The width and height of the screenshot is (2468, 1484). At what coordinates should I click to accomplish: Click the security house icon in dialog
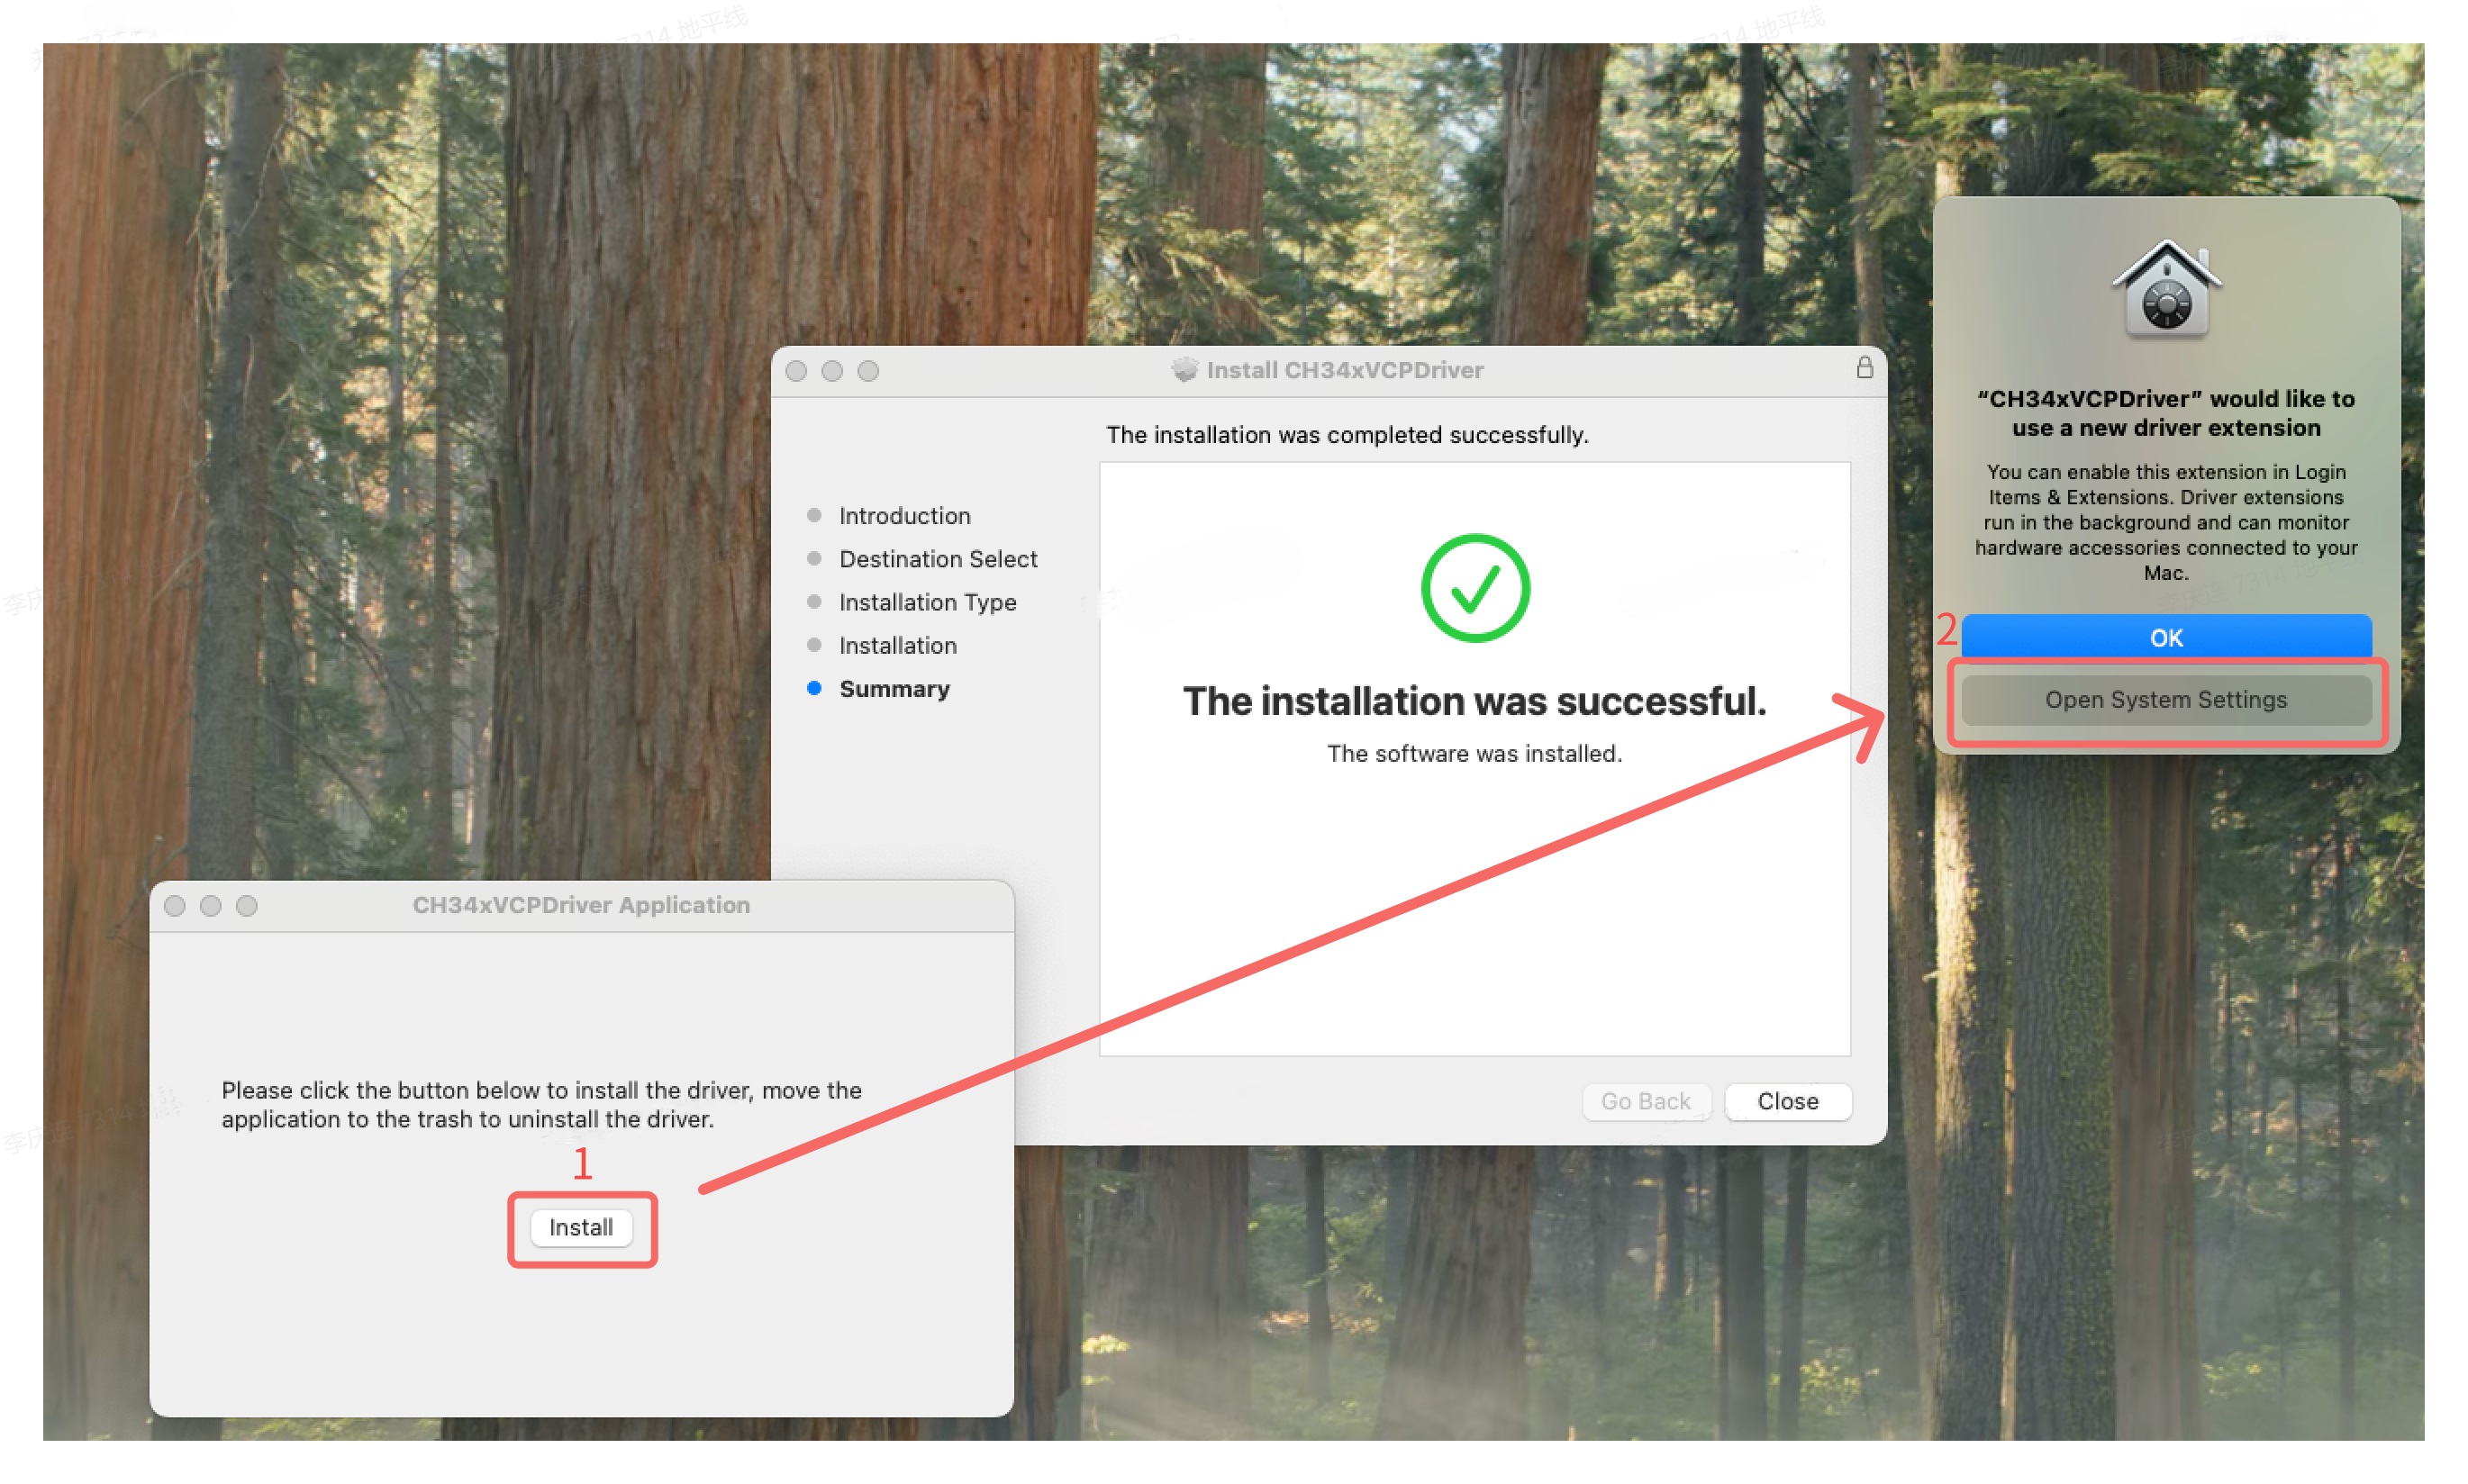(x=2166, y=288)
